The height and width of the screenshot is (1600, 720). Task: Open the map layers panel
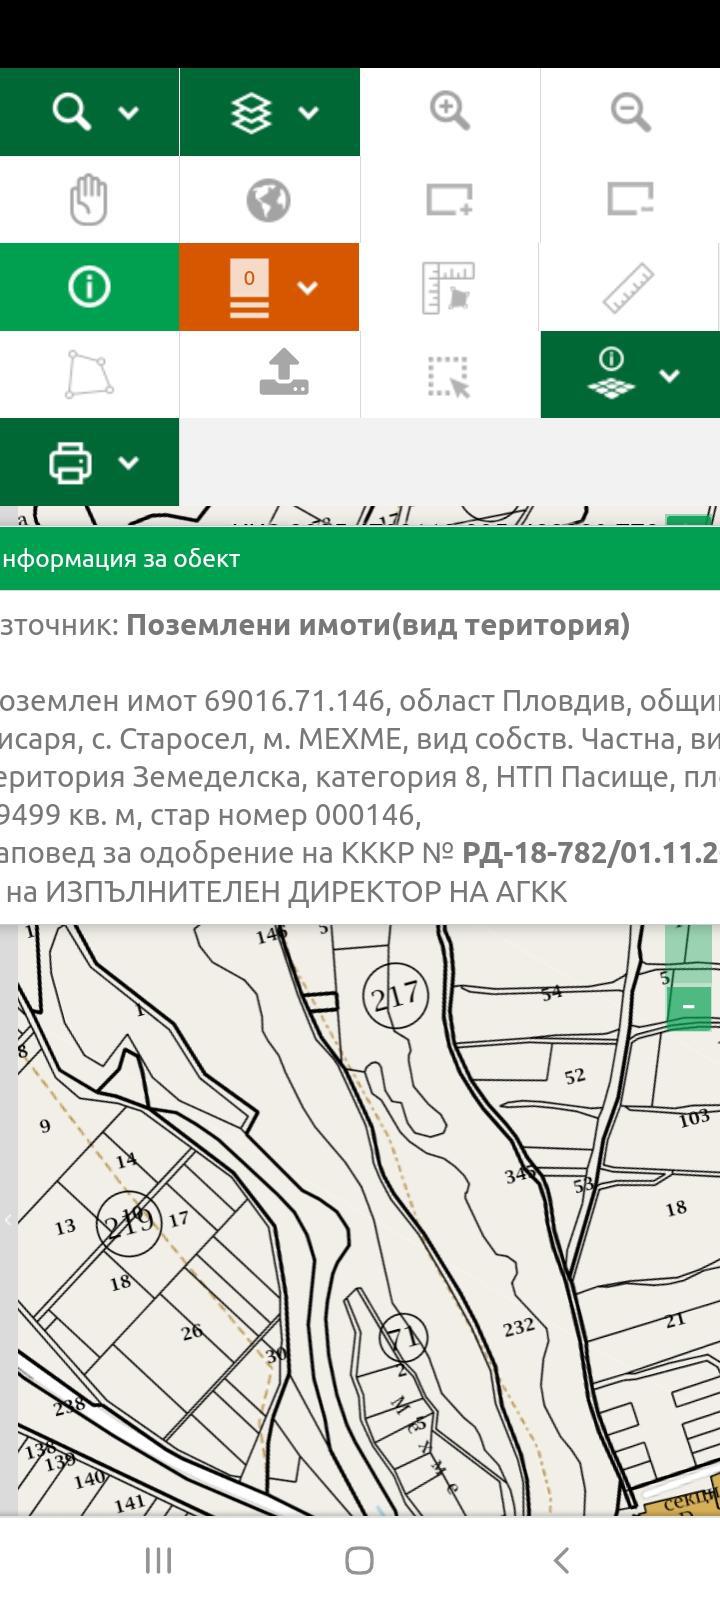251,112
